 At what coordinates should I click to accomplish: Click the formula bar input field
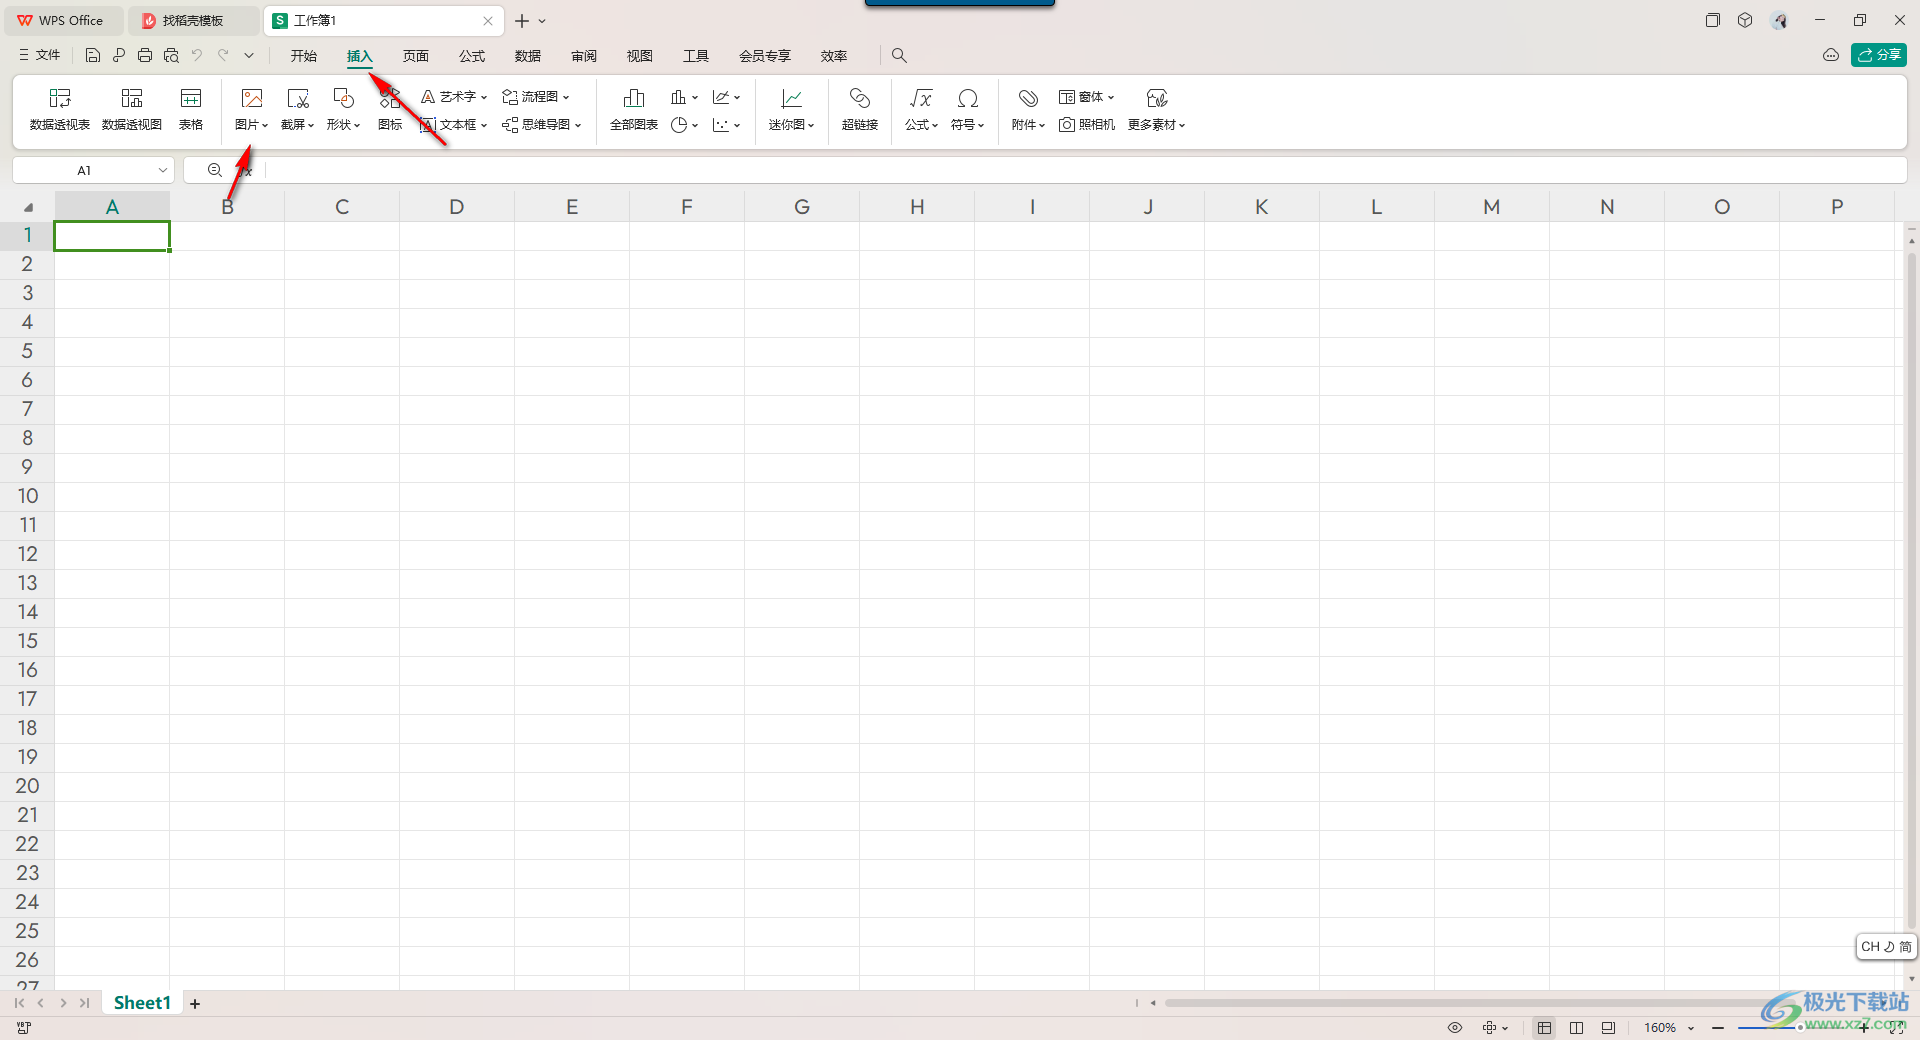coord(1085,171)
